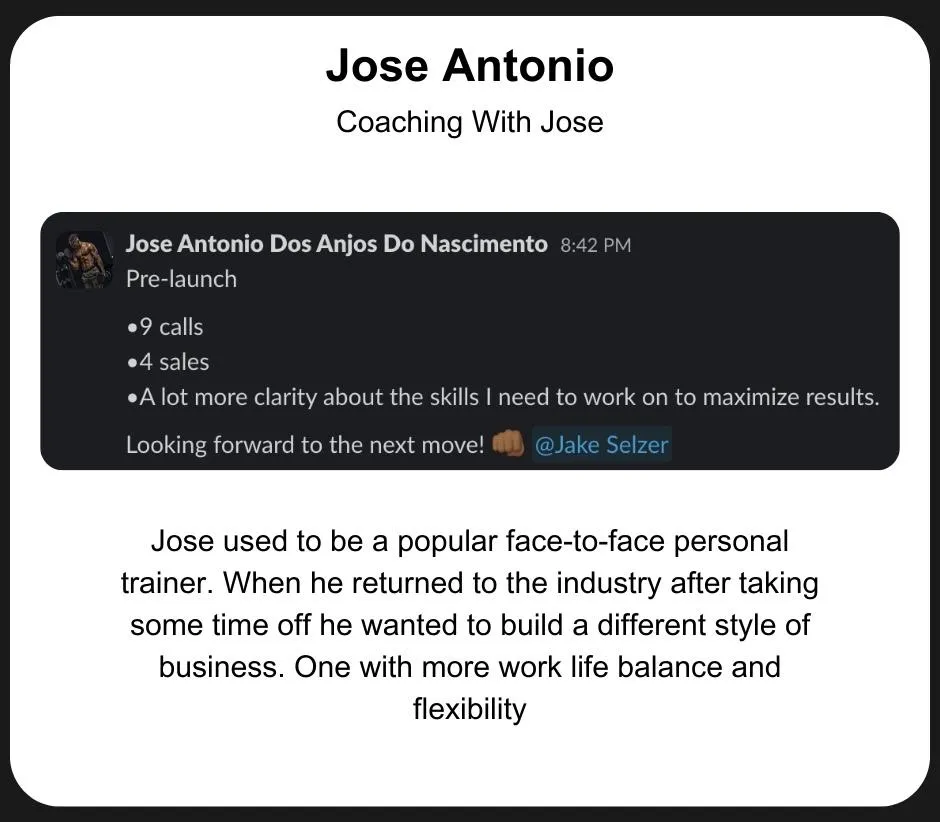Click the 'Coaching With Jose' subtitle
The width and height of the screenshot is (940, 822).
point(470,122)
